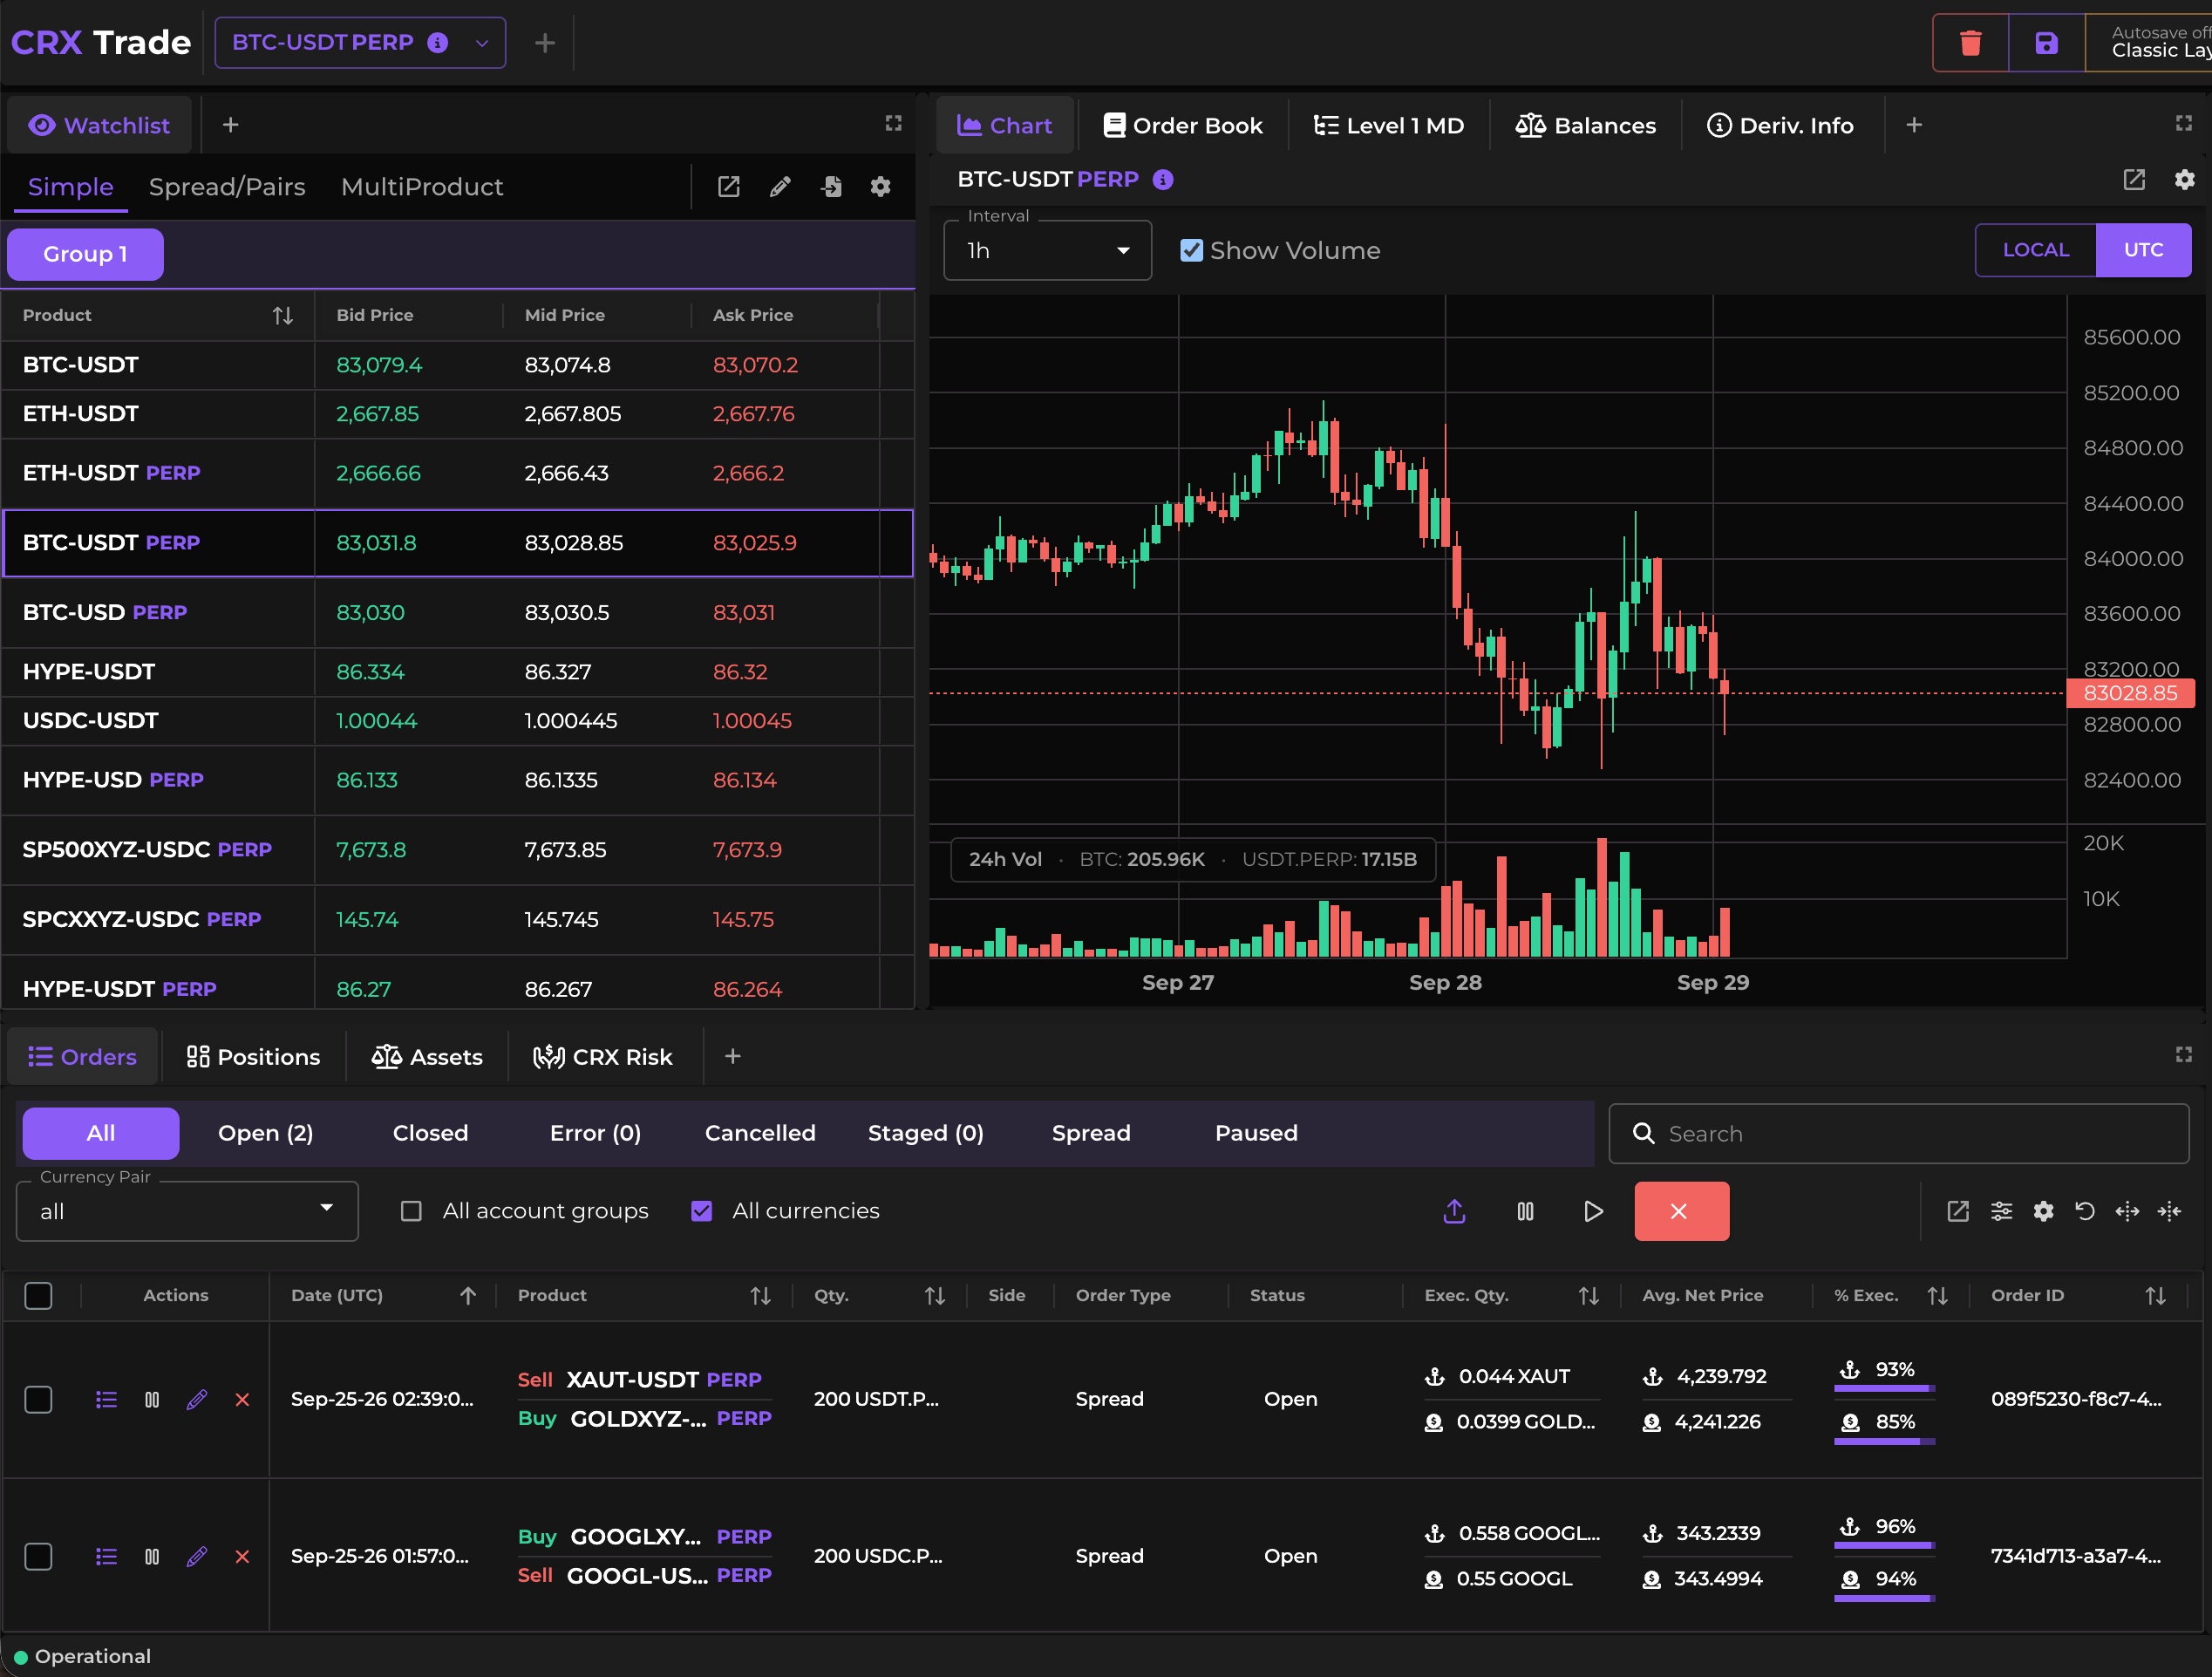Sort orders by Date (UTC) arrow
The width and height of the screenshot is (2212, 1677).
468,1295
